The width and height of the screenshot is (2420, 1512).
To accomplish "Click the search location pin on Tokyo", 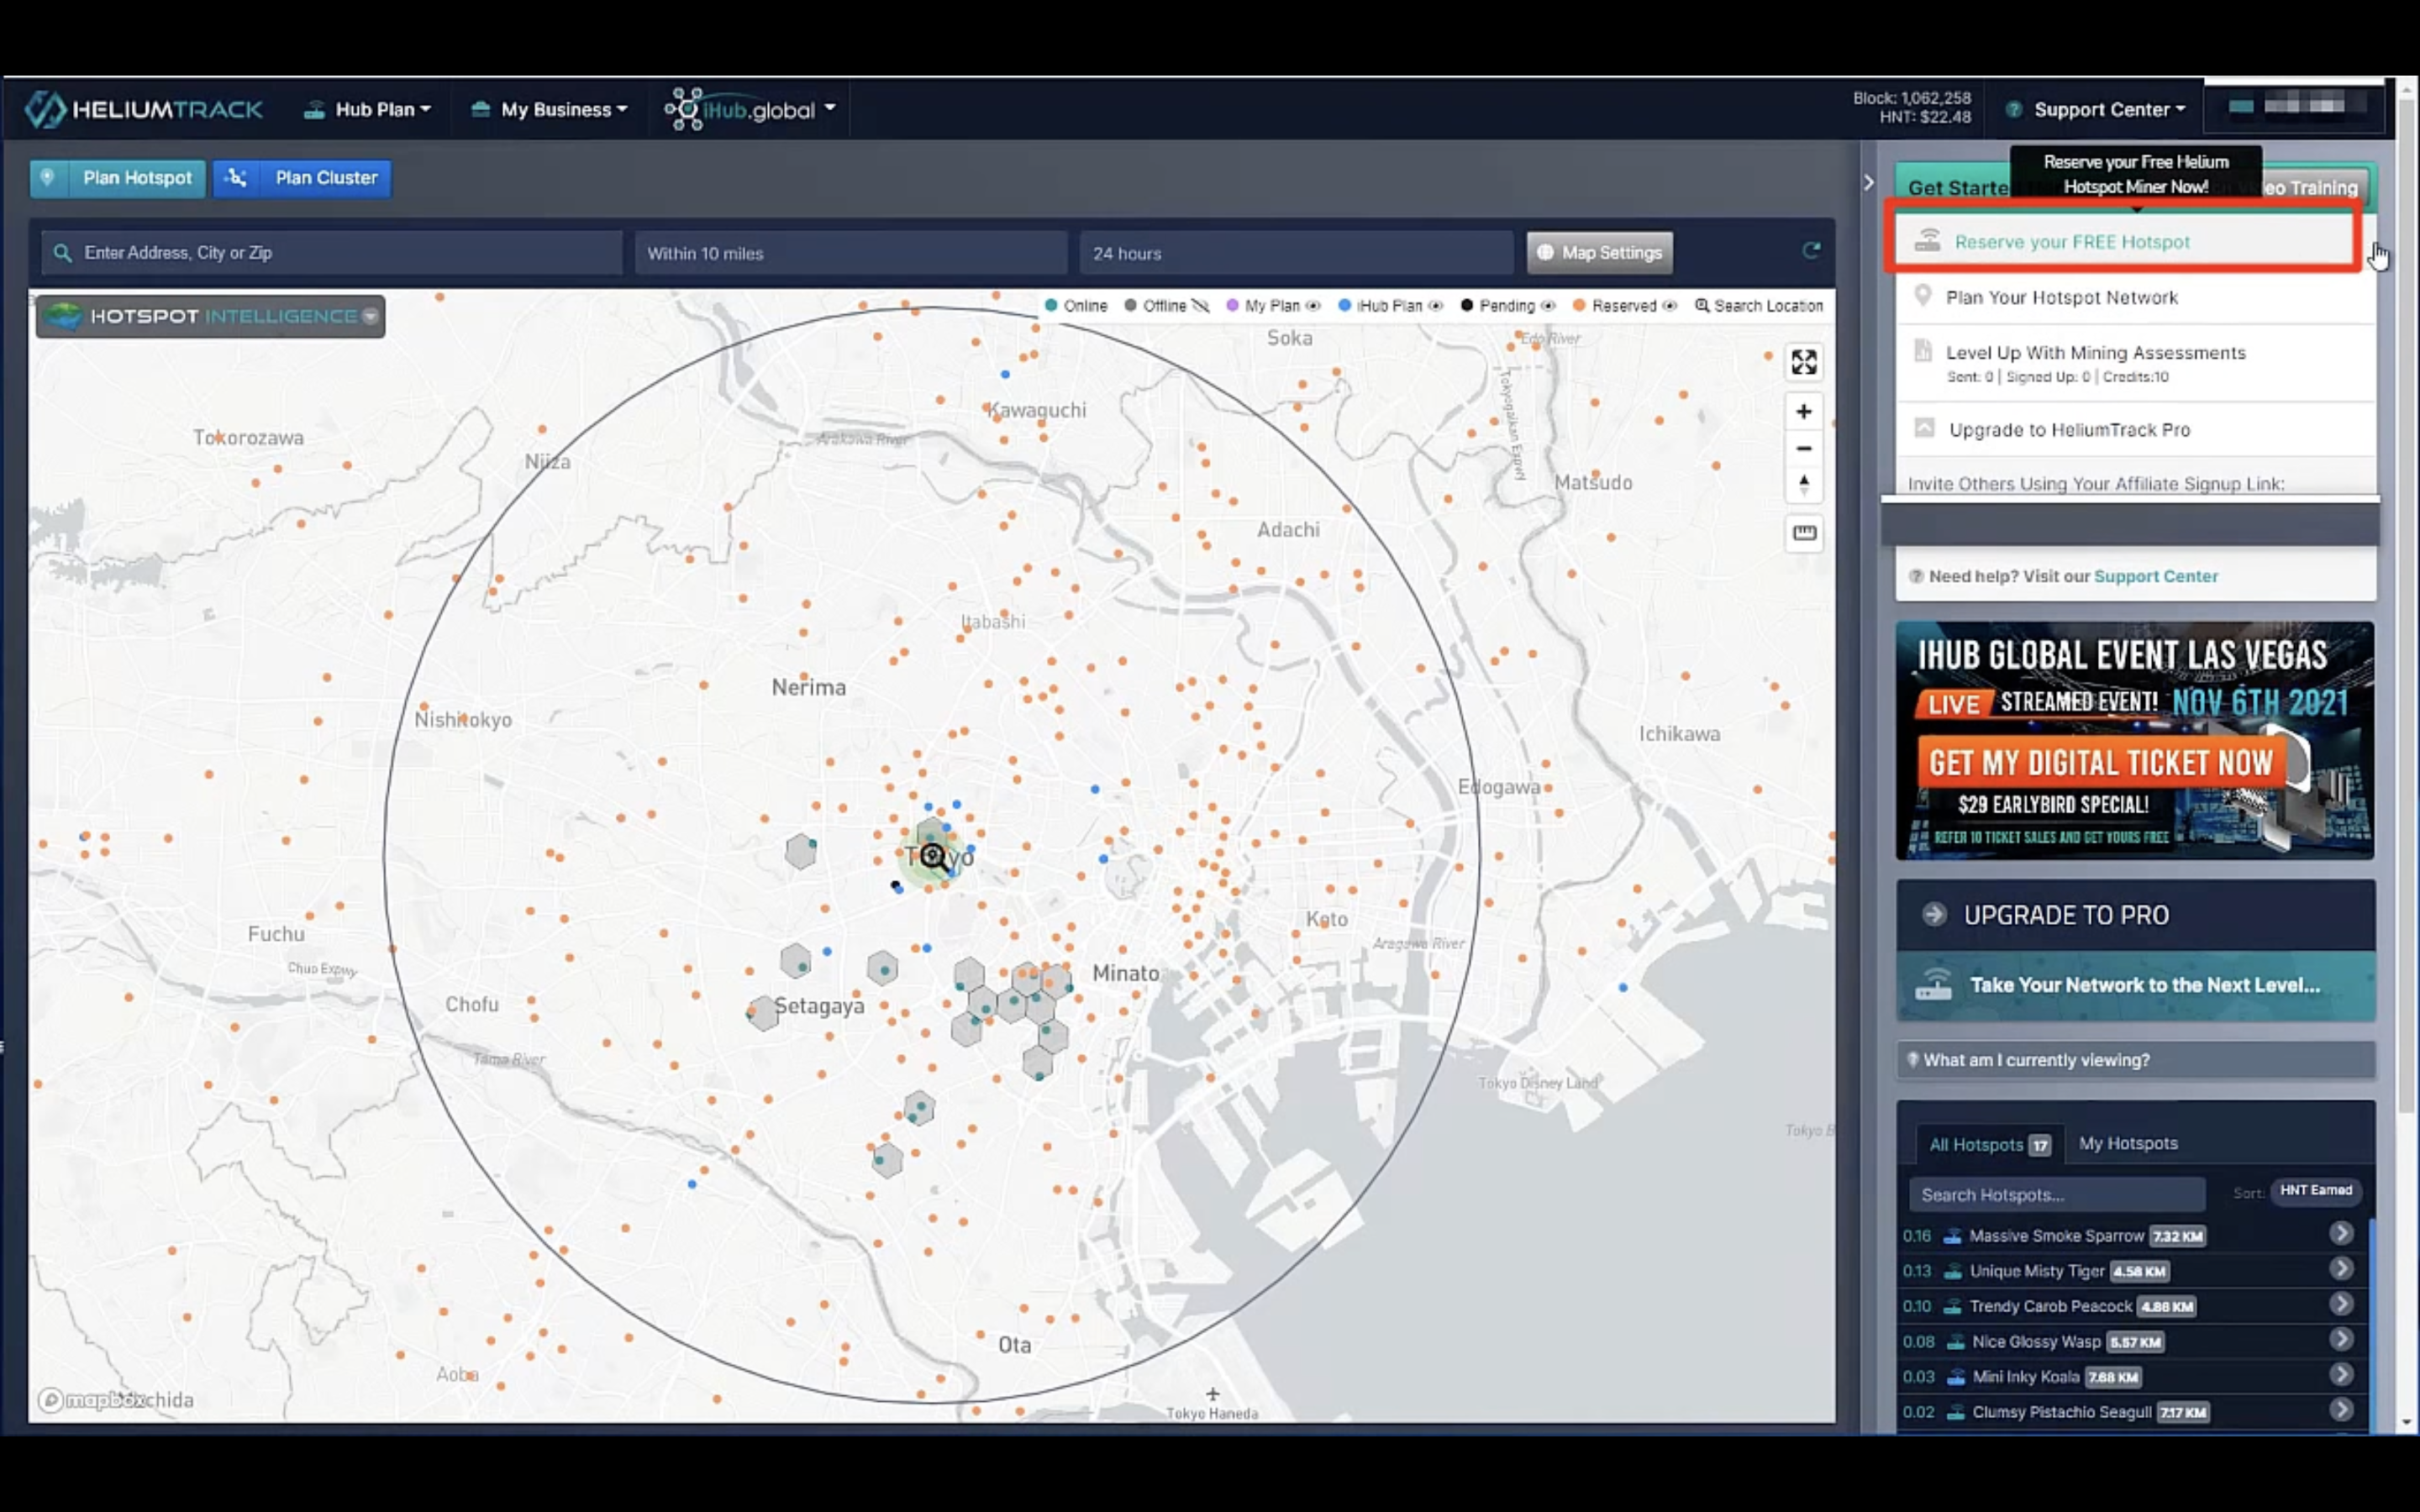I will [934, 857].
